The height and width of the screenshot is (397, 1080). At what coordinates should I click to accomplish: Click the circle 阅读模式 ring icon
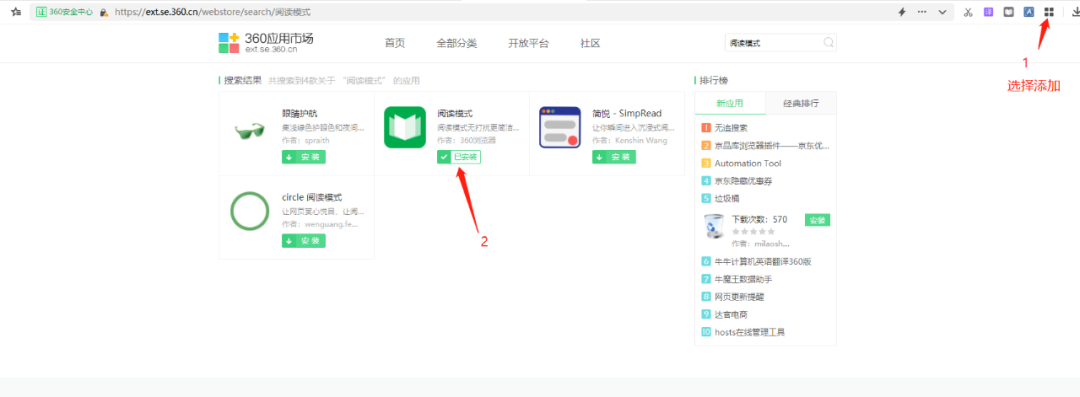point(249,212)
